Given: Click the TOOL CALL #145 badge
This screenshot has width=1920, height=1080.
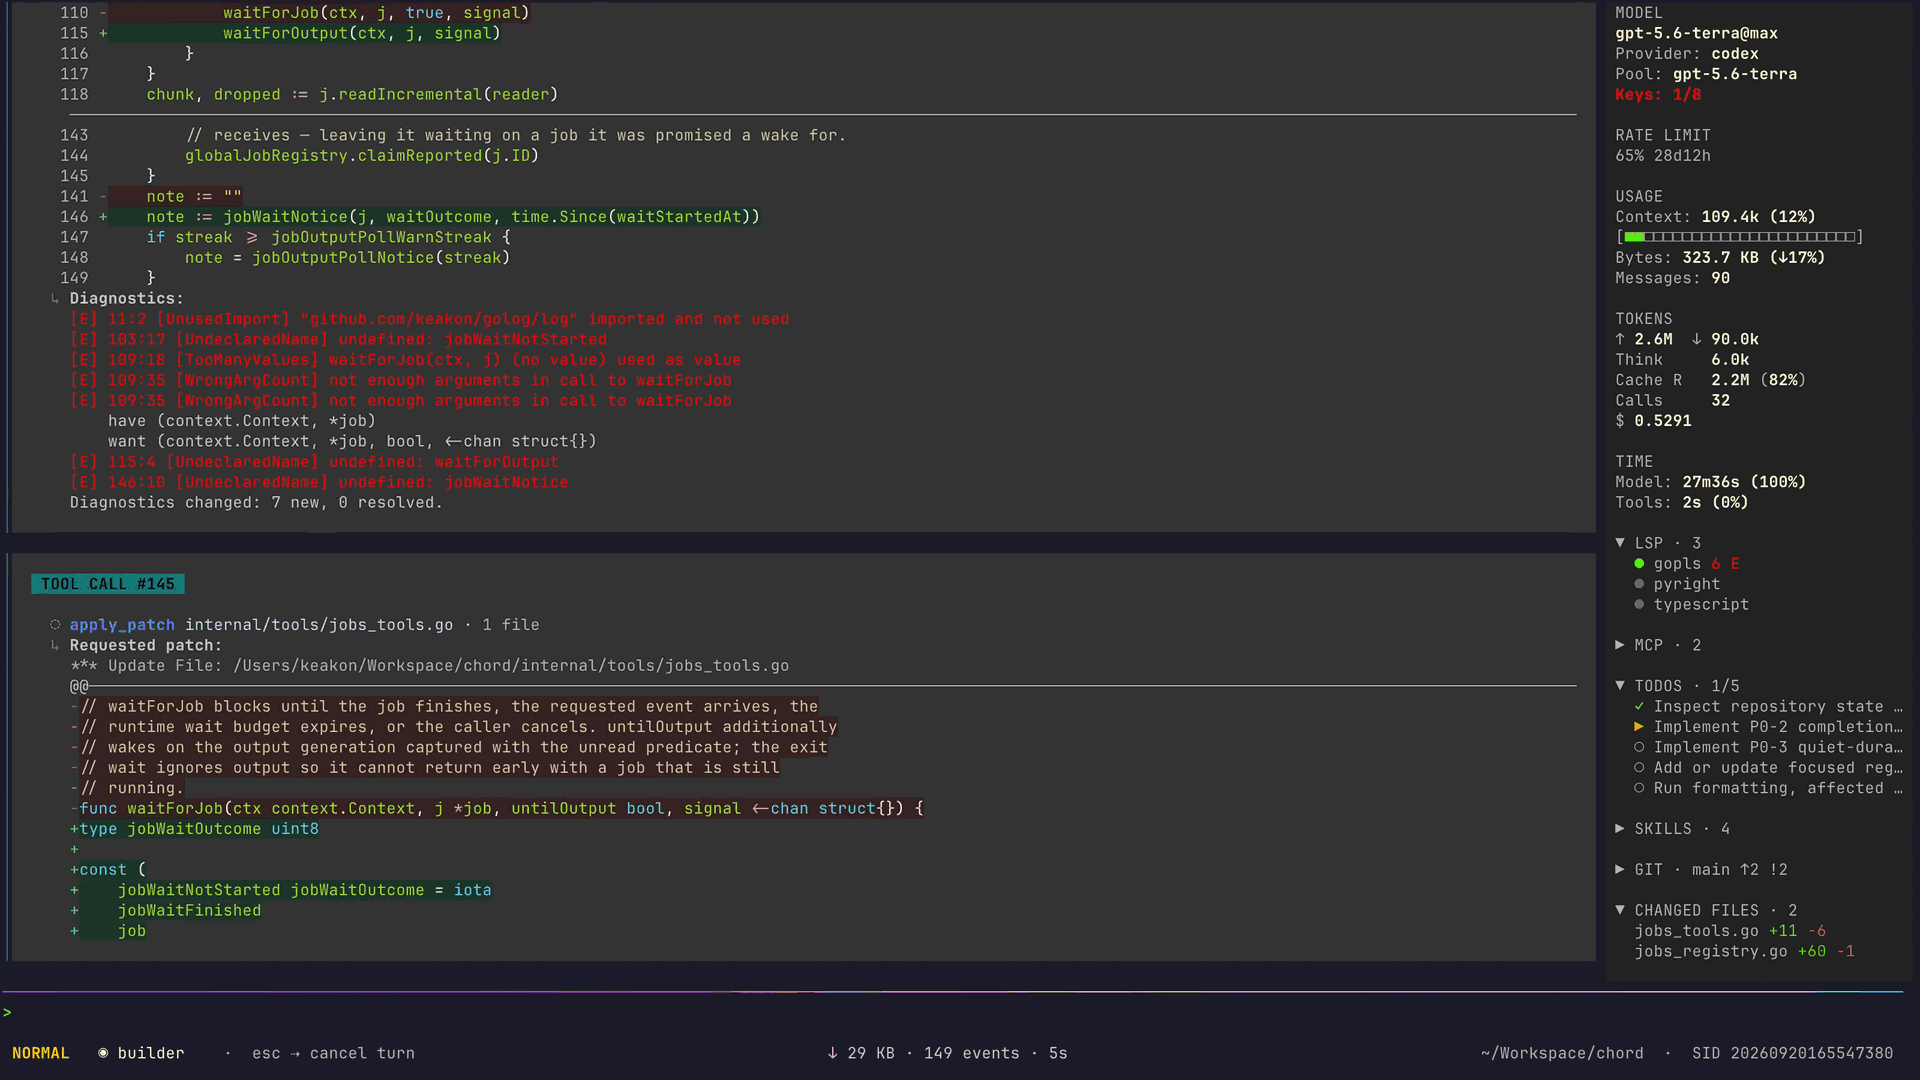Looking at the screenshot, I should click(x=108, y=584).
